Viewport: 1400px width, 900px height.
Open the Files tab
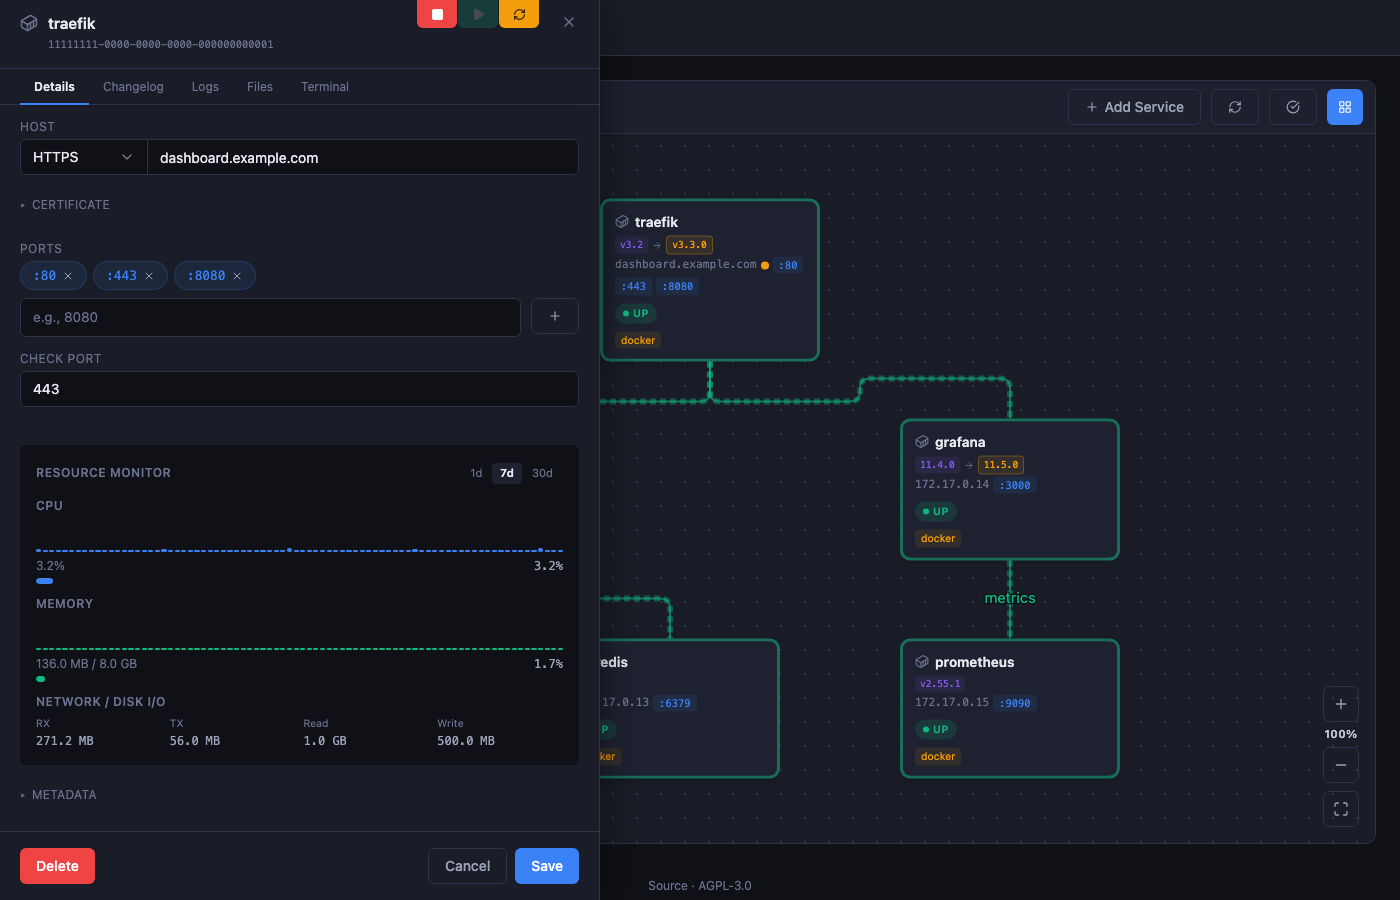click(x=260, y=87)
